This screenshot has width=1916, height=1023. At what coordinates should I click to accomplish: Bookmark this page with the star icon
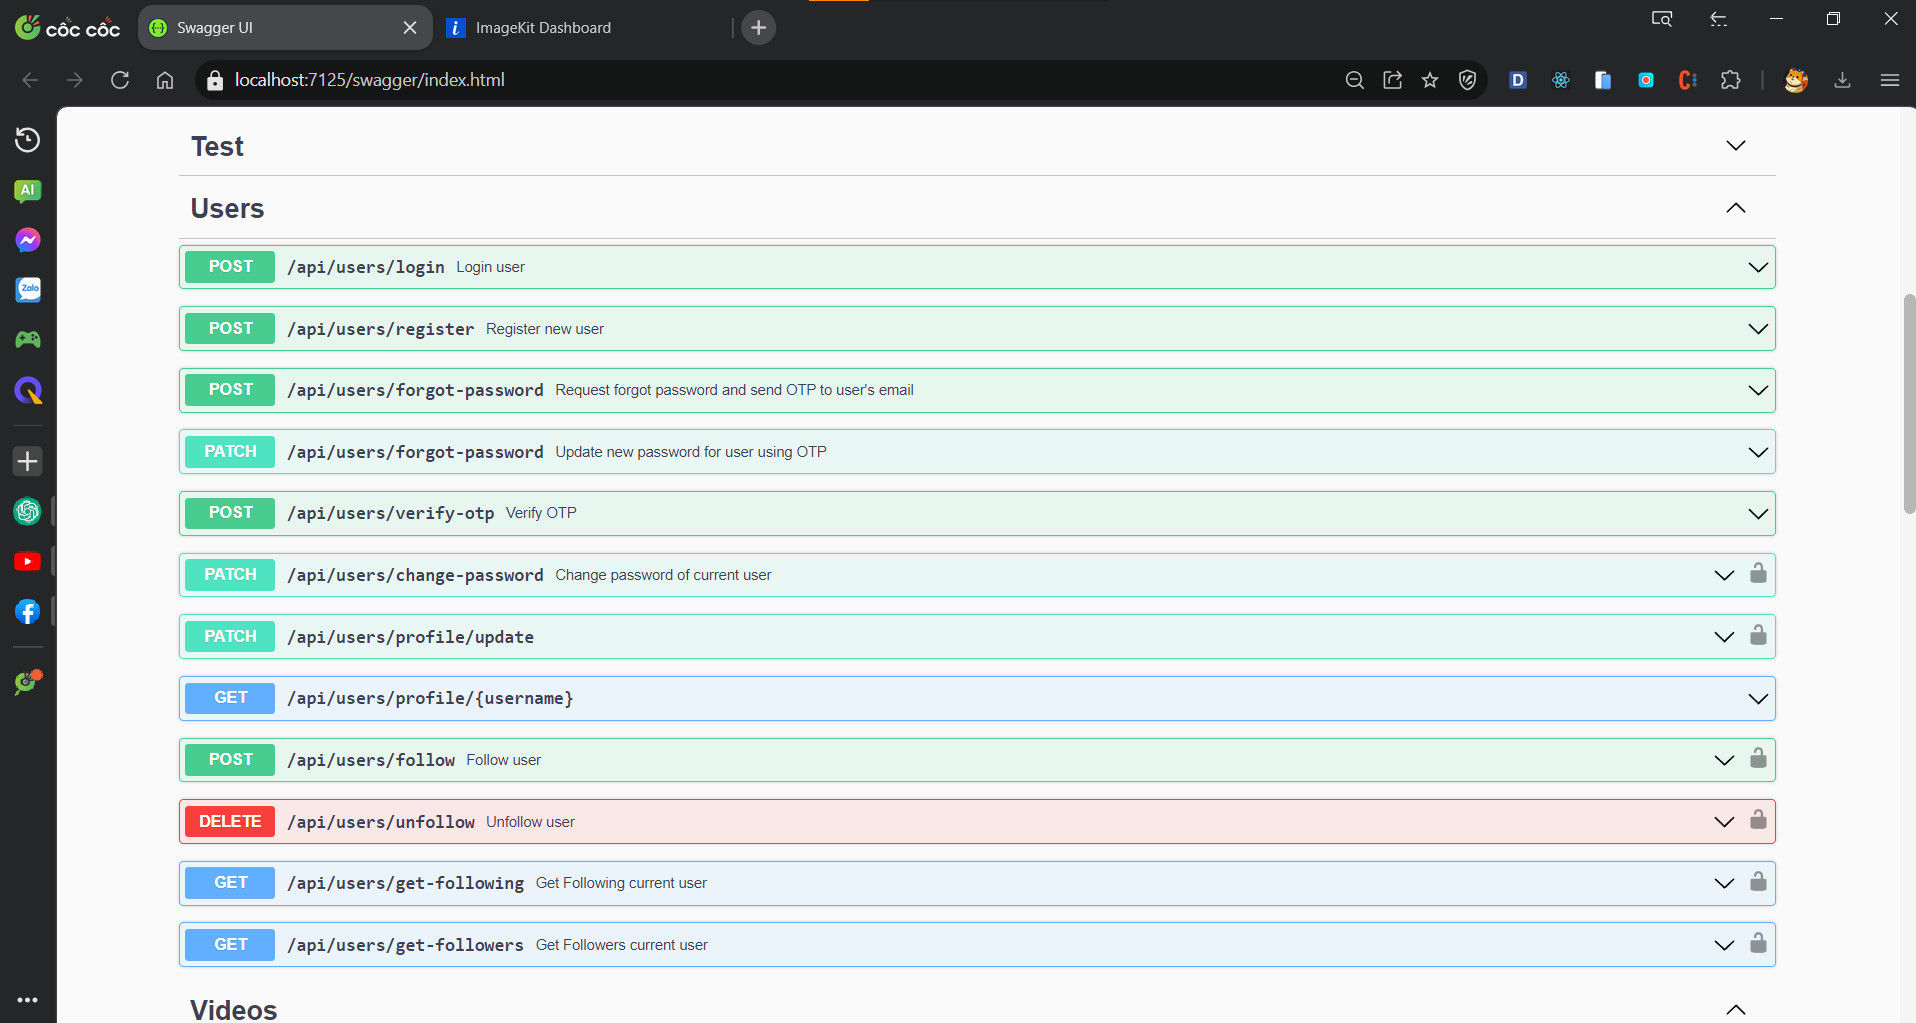[x=1430, y=80]
